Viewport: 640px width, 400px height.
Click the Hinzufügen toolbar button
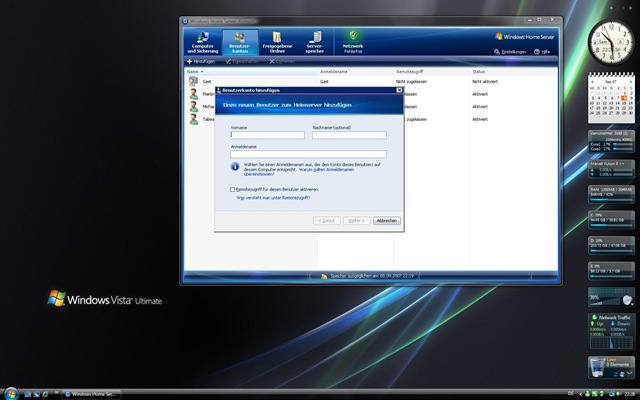tap(201, 61)
